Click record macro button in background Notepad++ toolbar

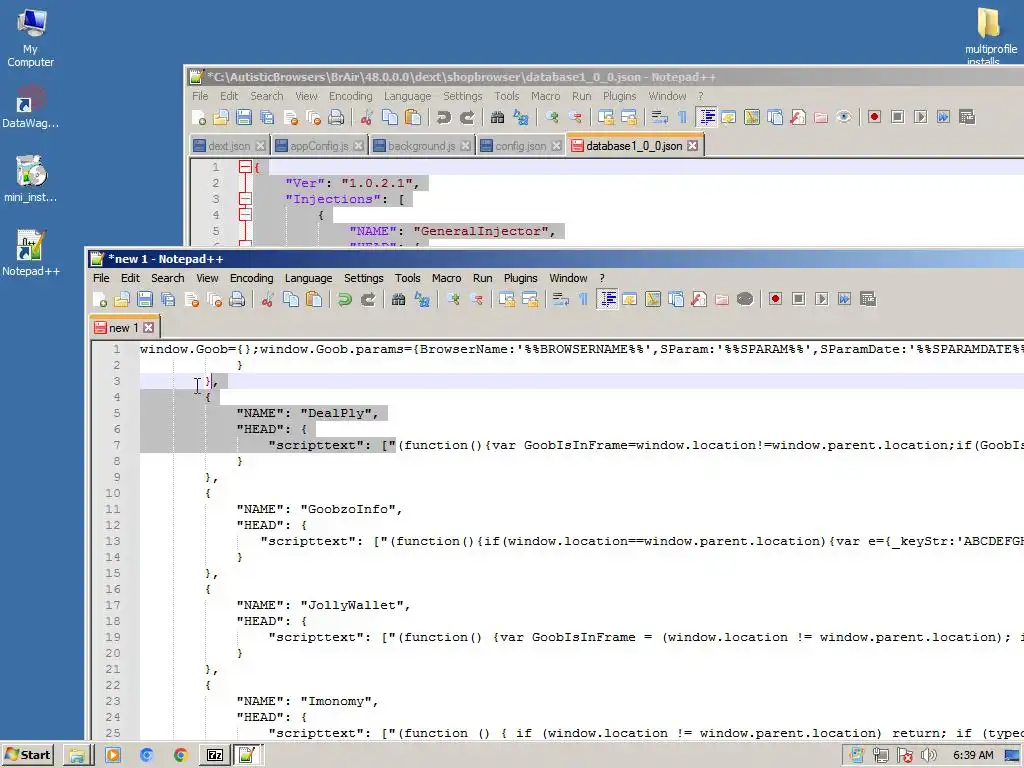point(874,117)
